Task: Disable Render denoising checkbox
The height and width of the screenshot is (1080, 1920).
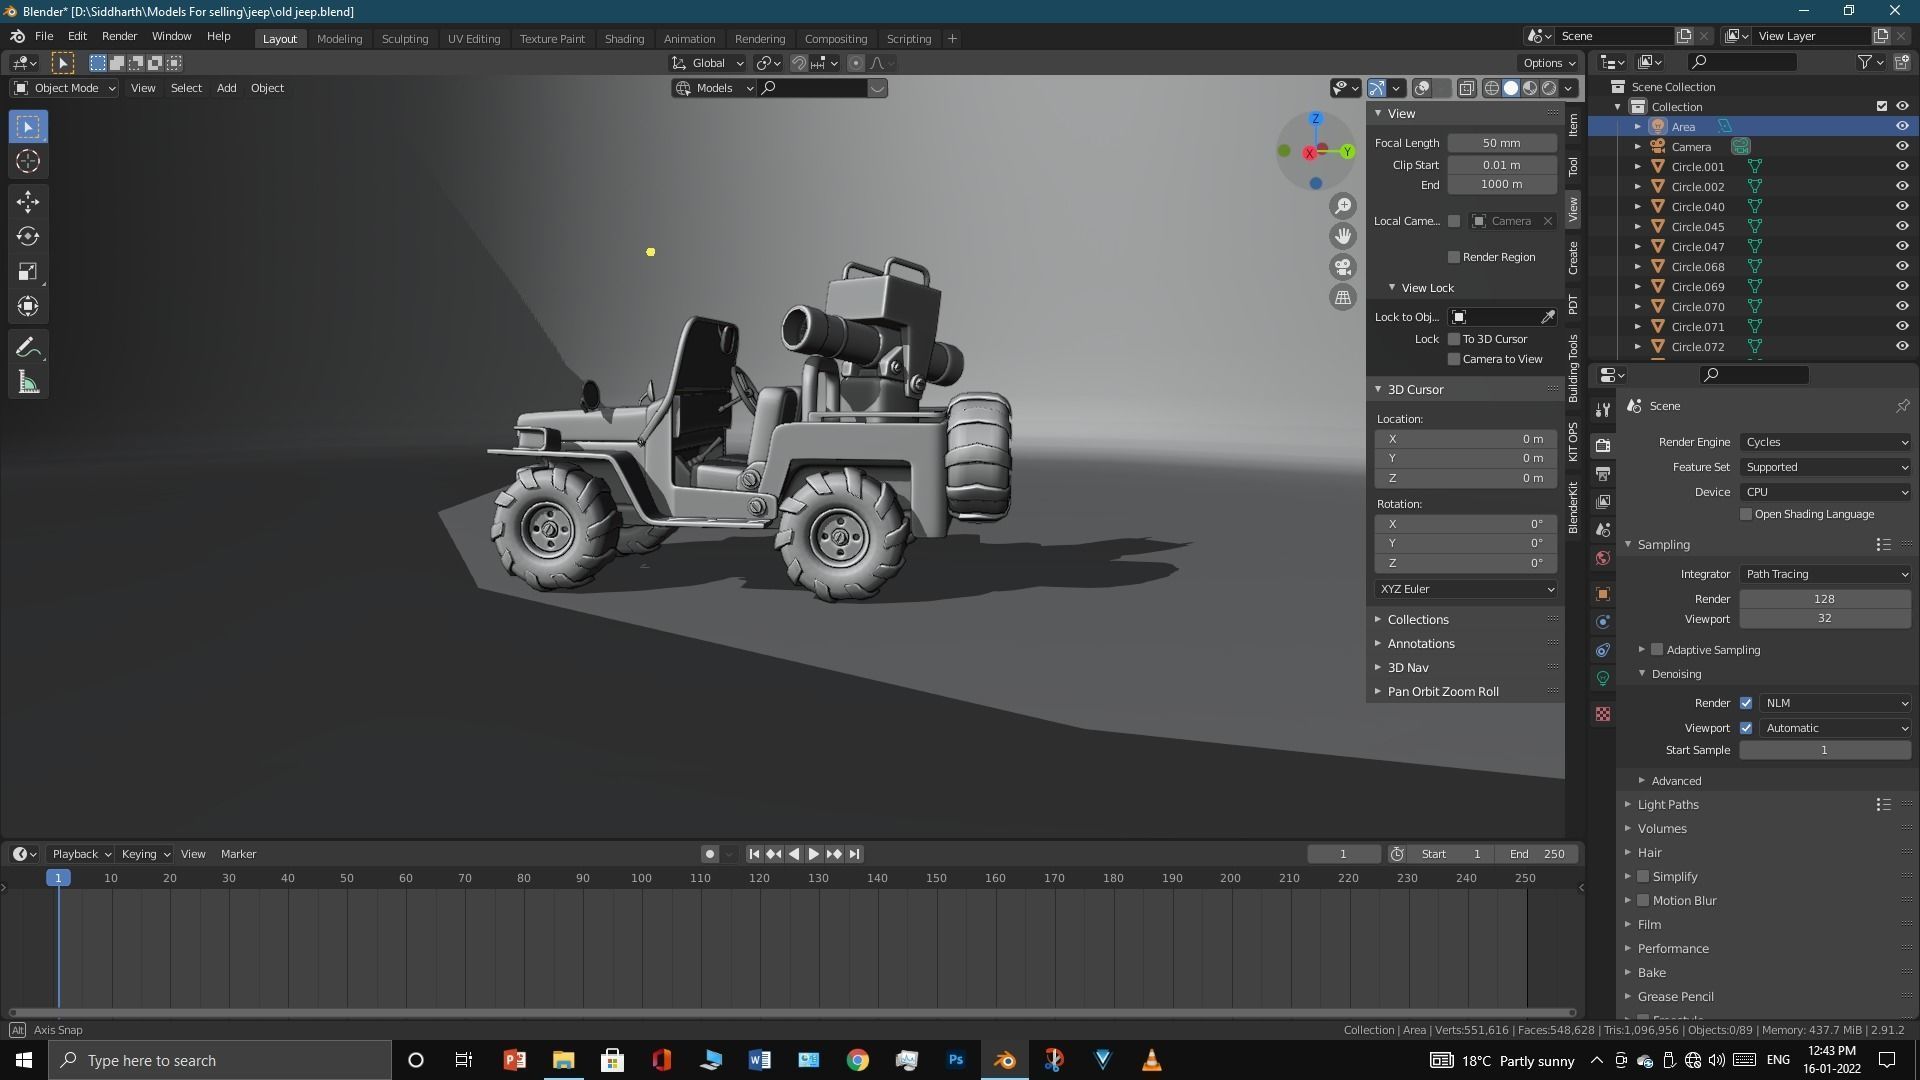Action: click(1746, 703)
